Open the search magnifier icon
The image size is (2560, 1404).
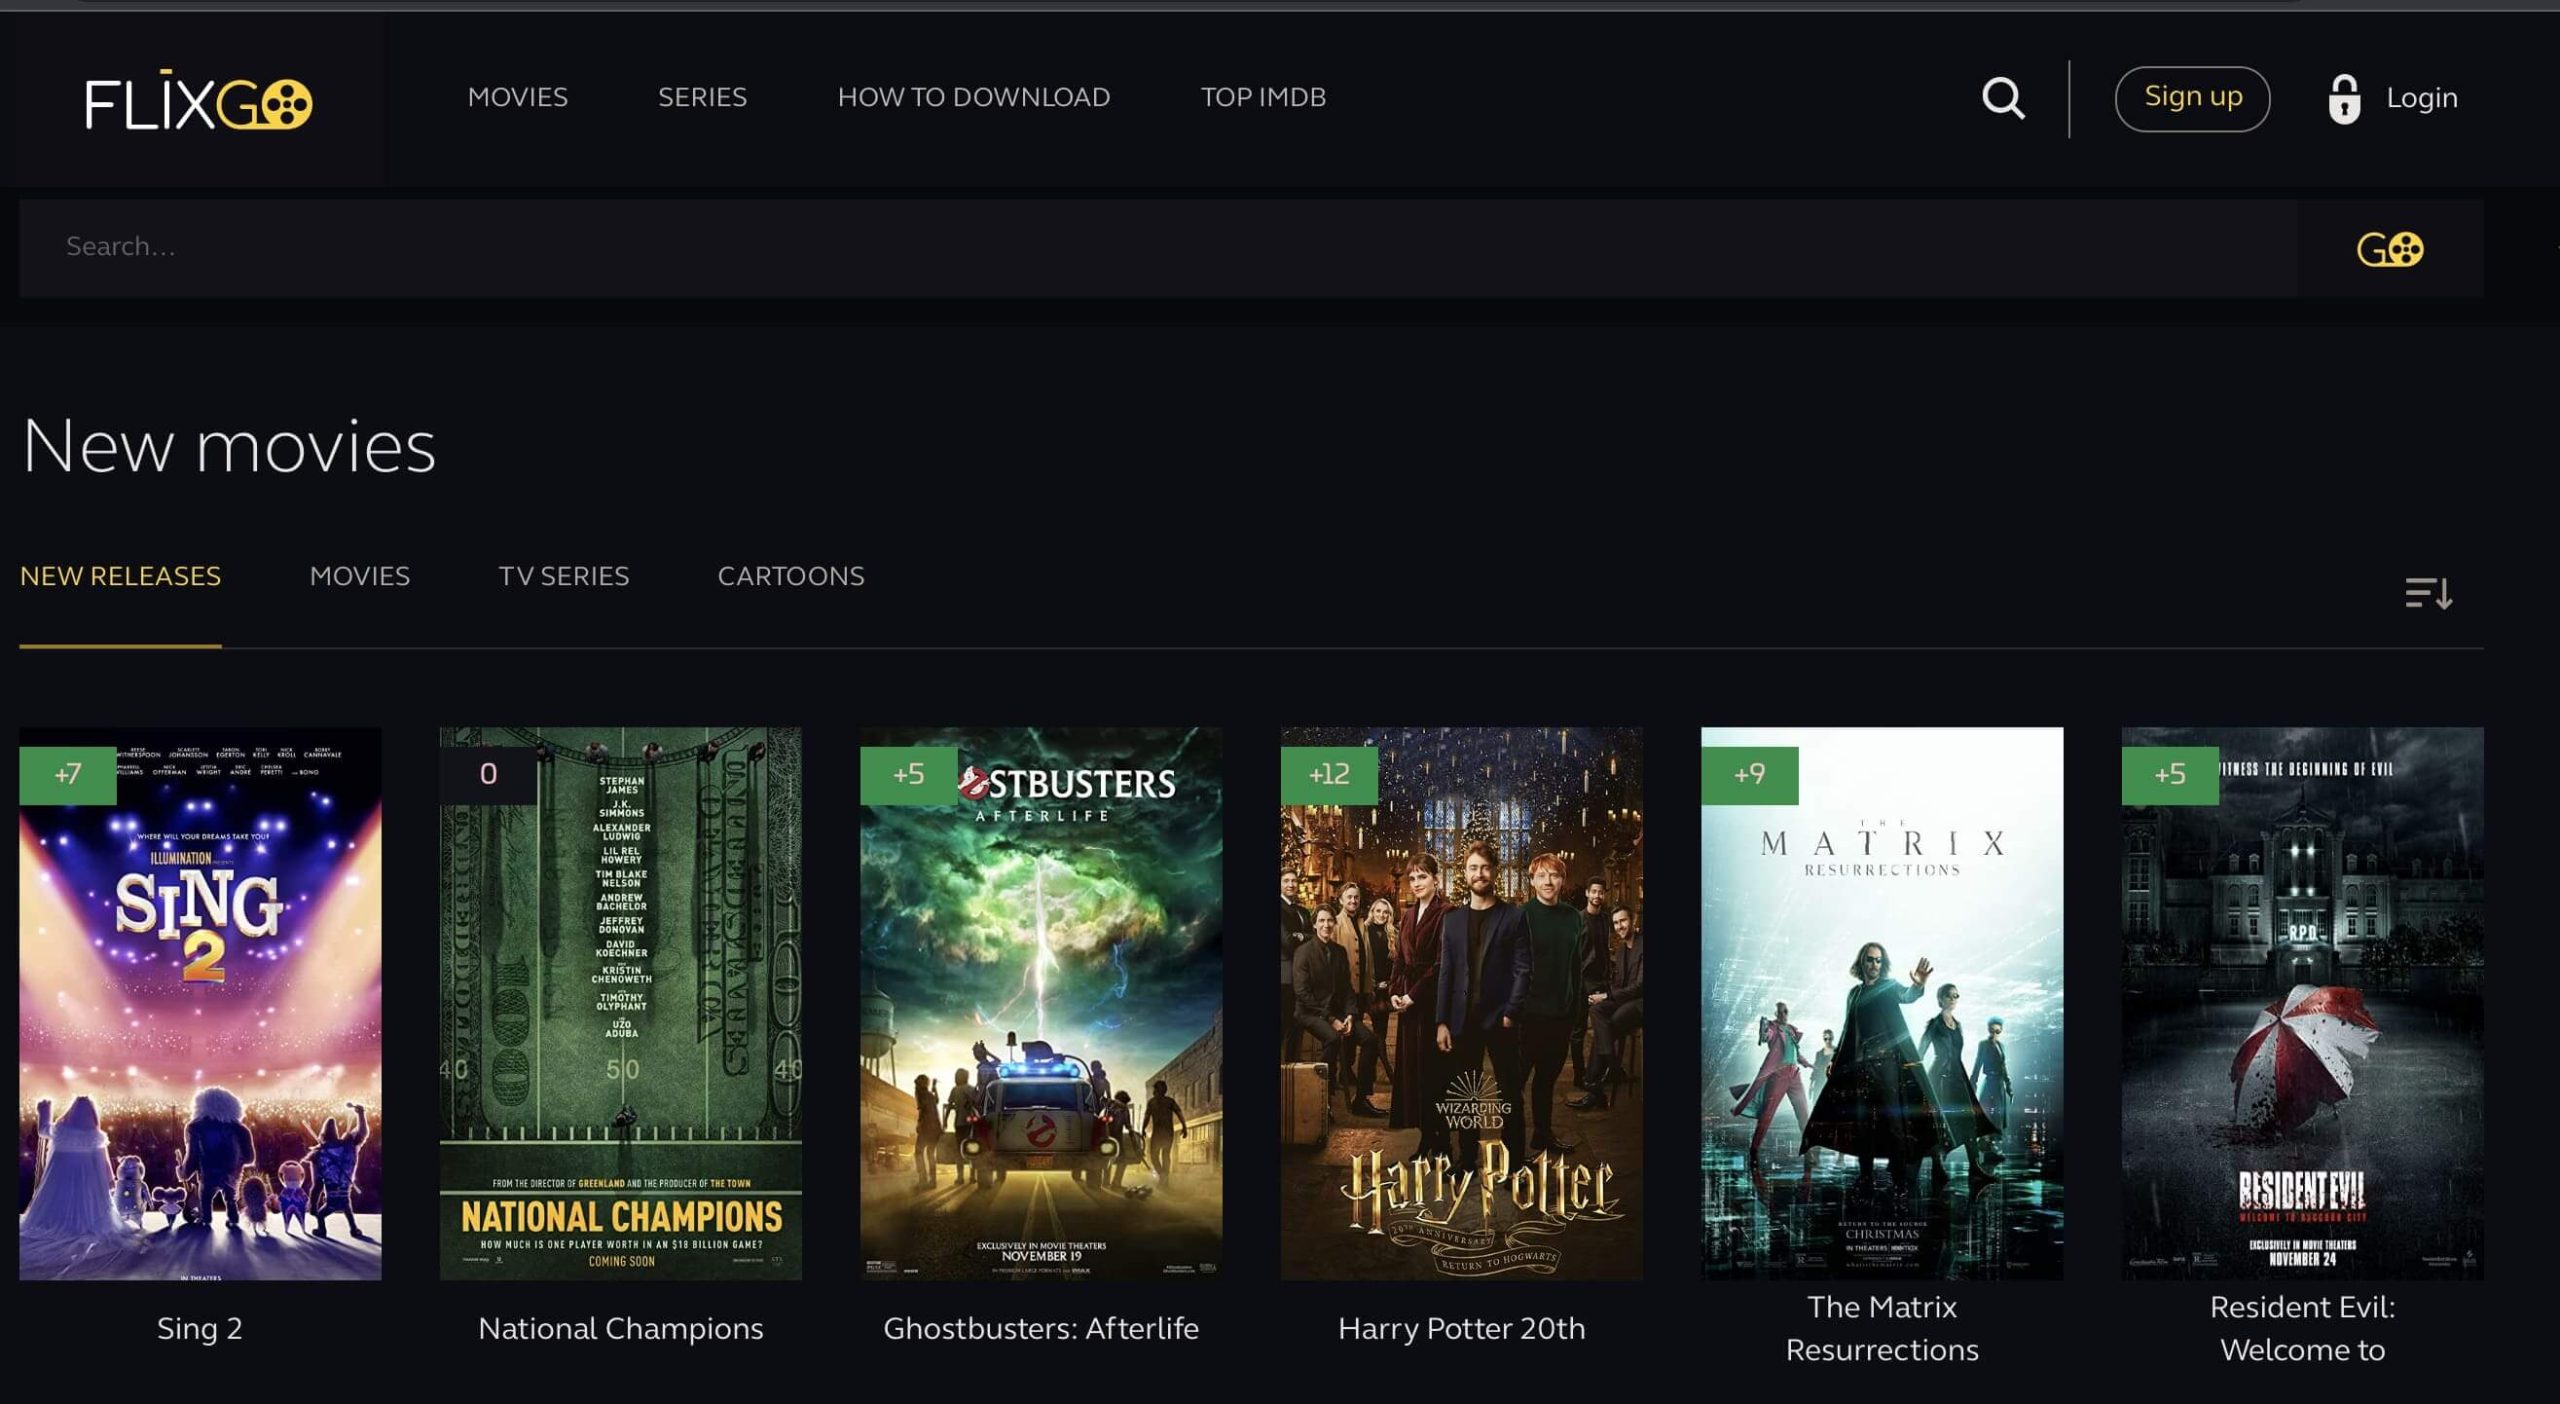tap(2003, 97)
